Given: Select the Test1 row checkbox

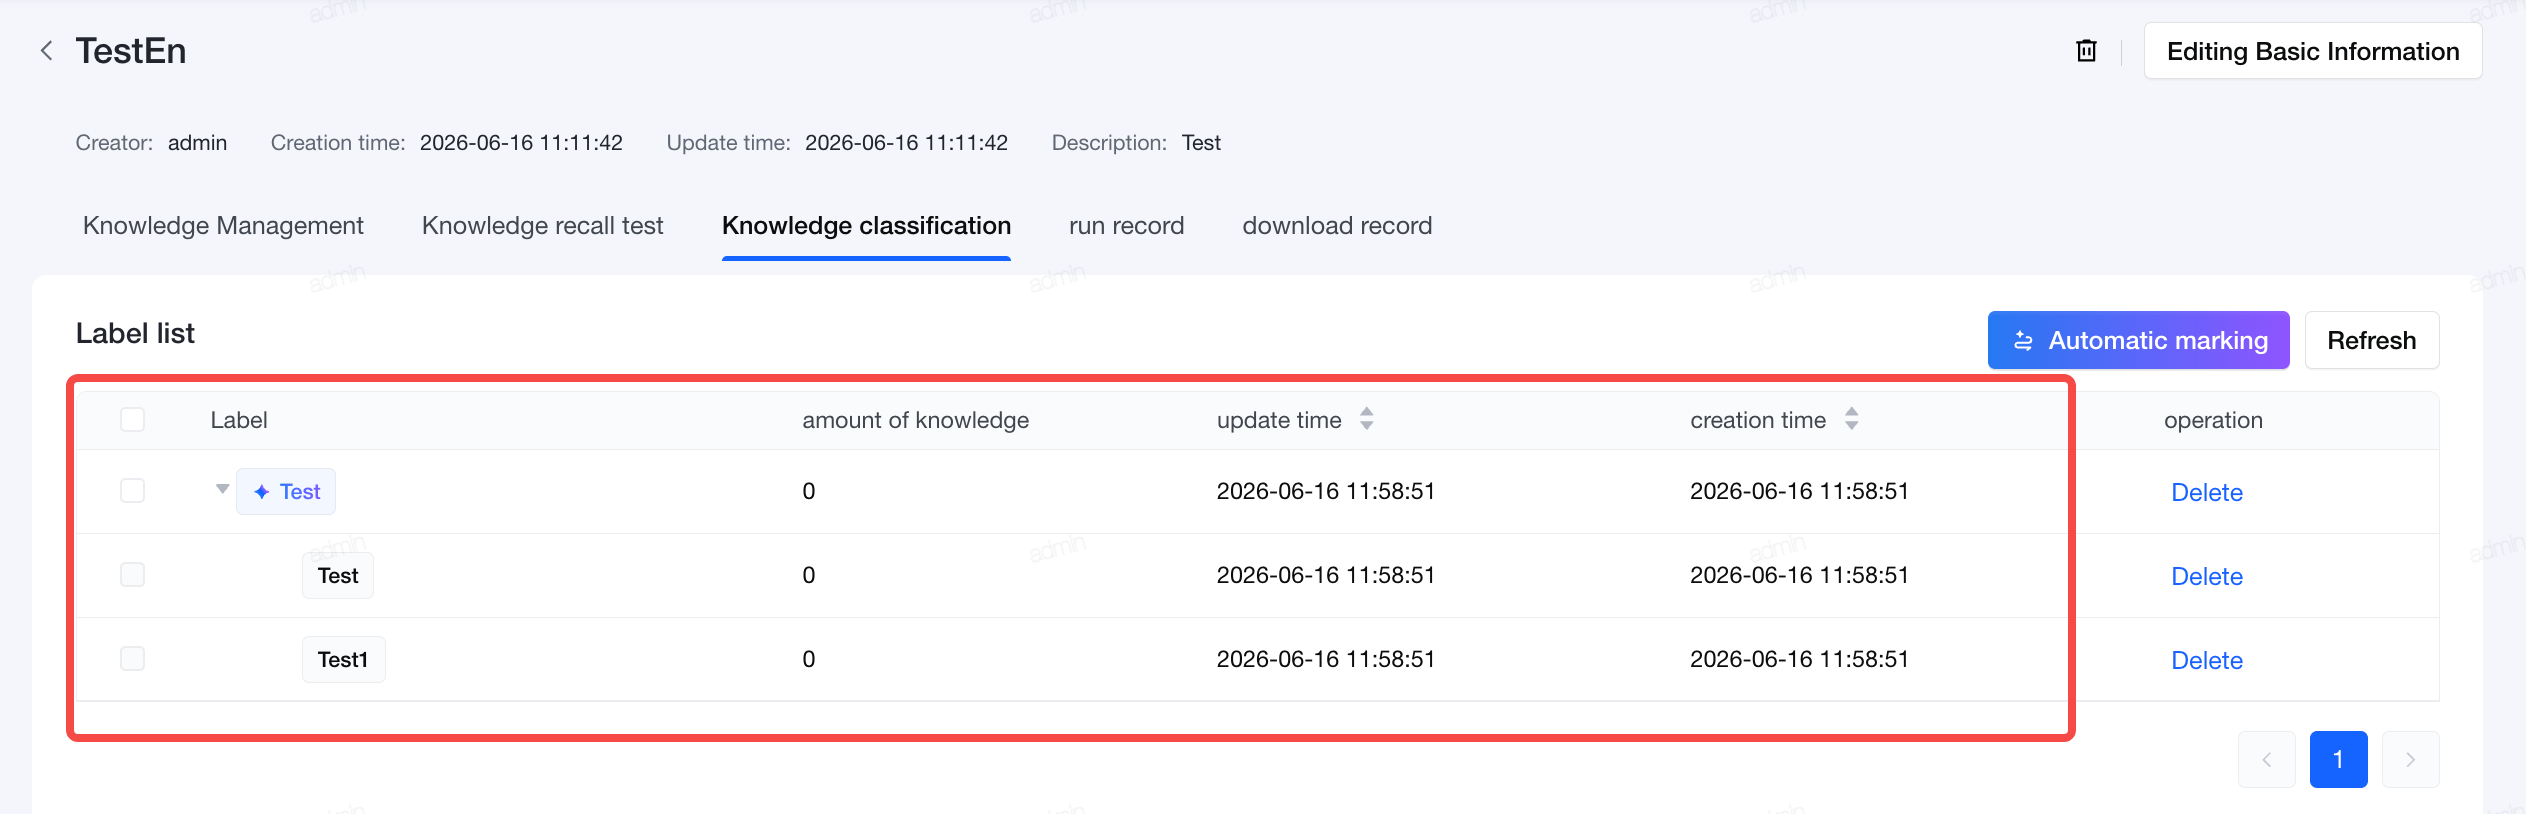Looking at the screenshot, I should (132, 659).
